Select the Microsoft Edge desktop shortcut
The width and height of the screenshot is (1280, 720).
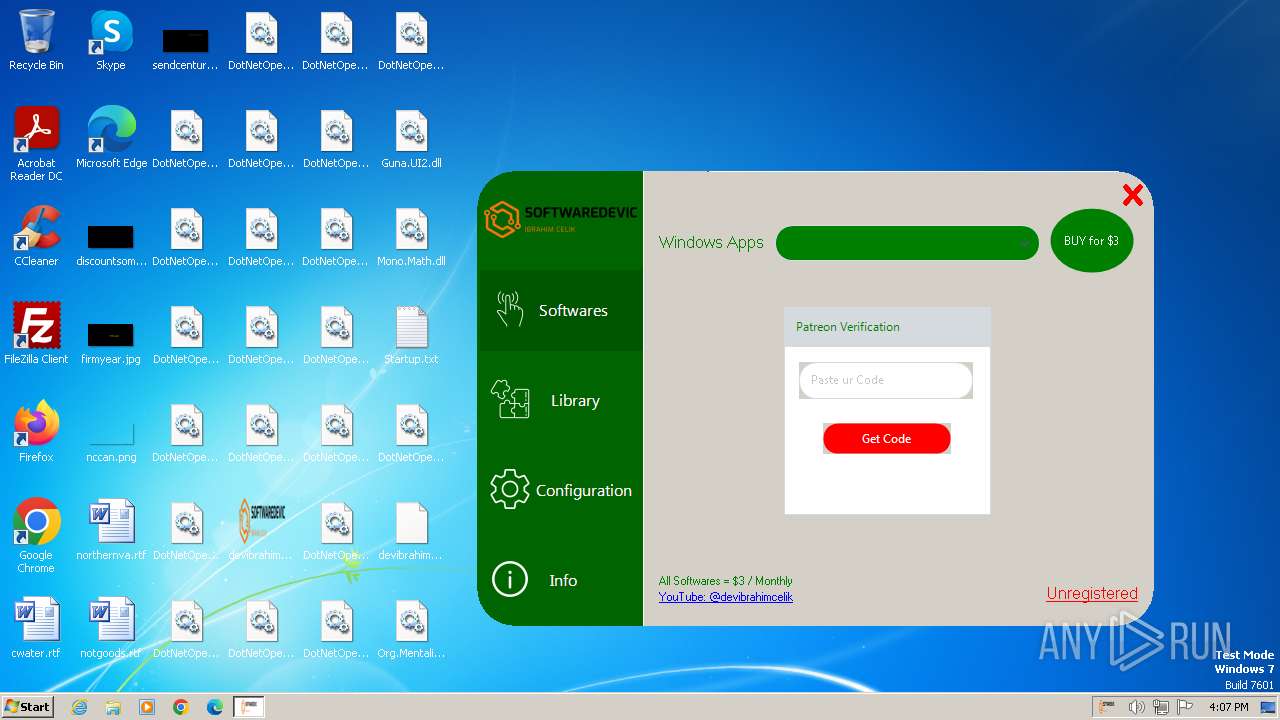(x=111, y=138)
